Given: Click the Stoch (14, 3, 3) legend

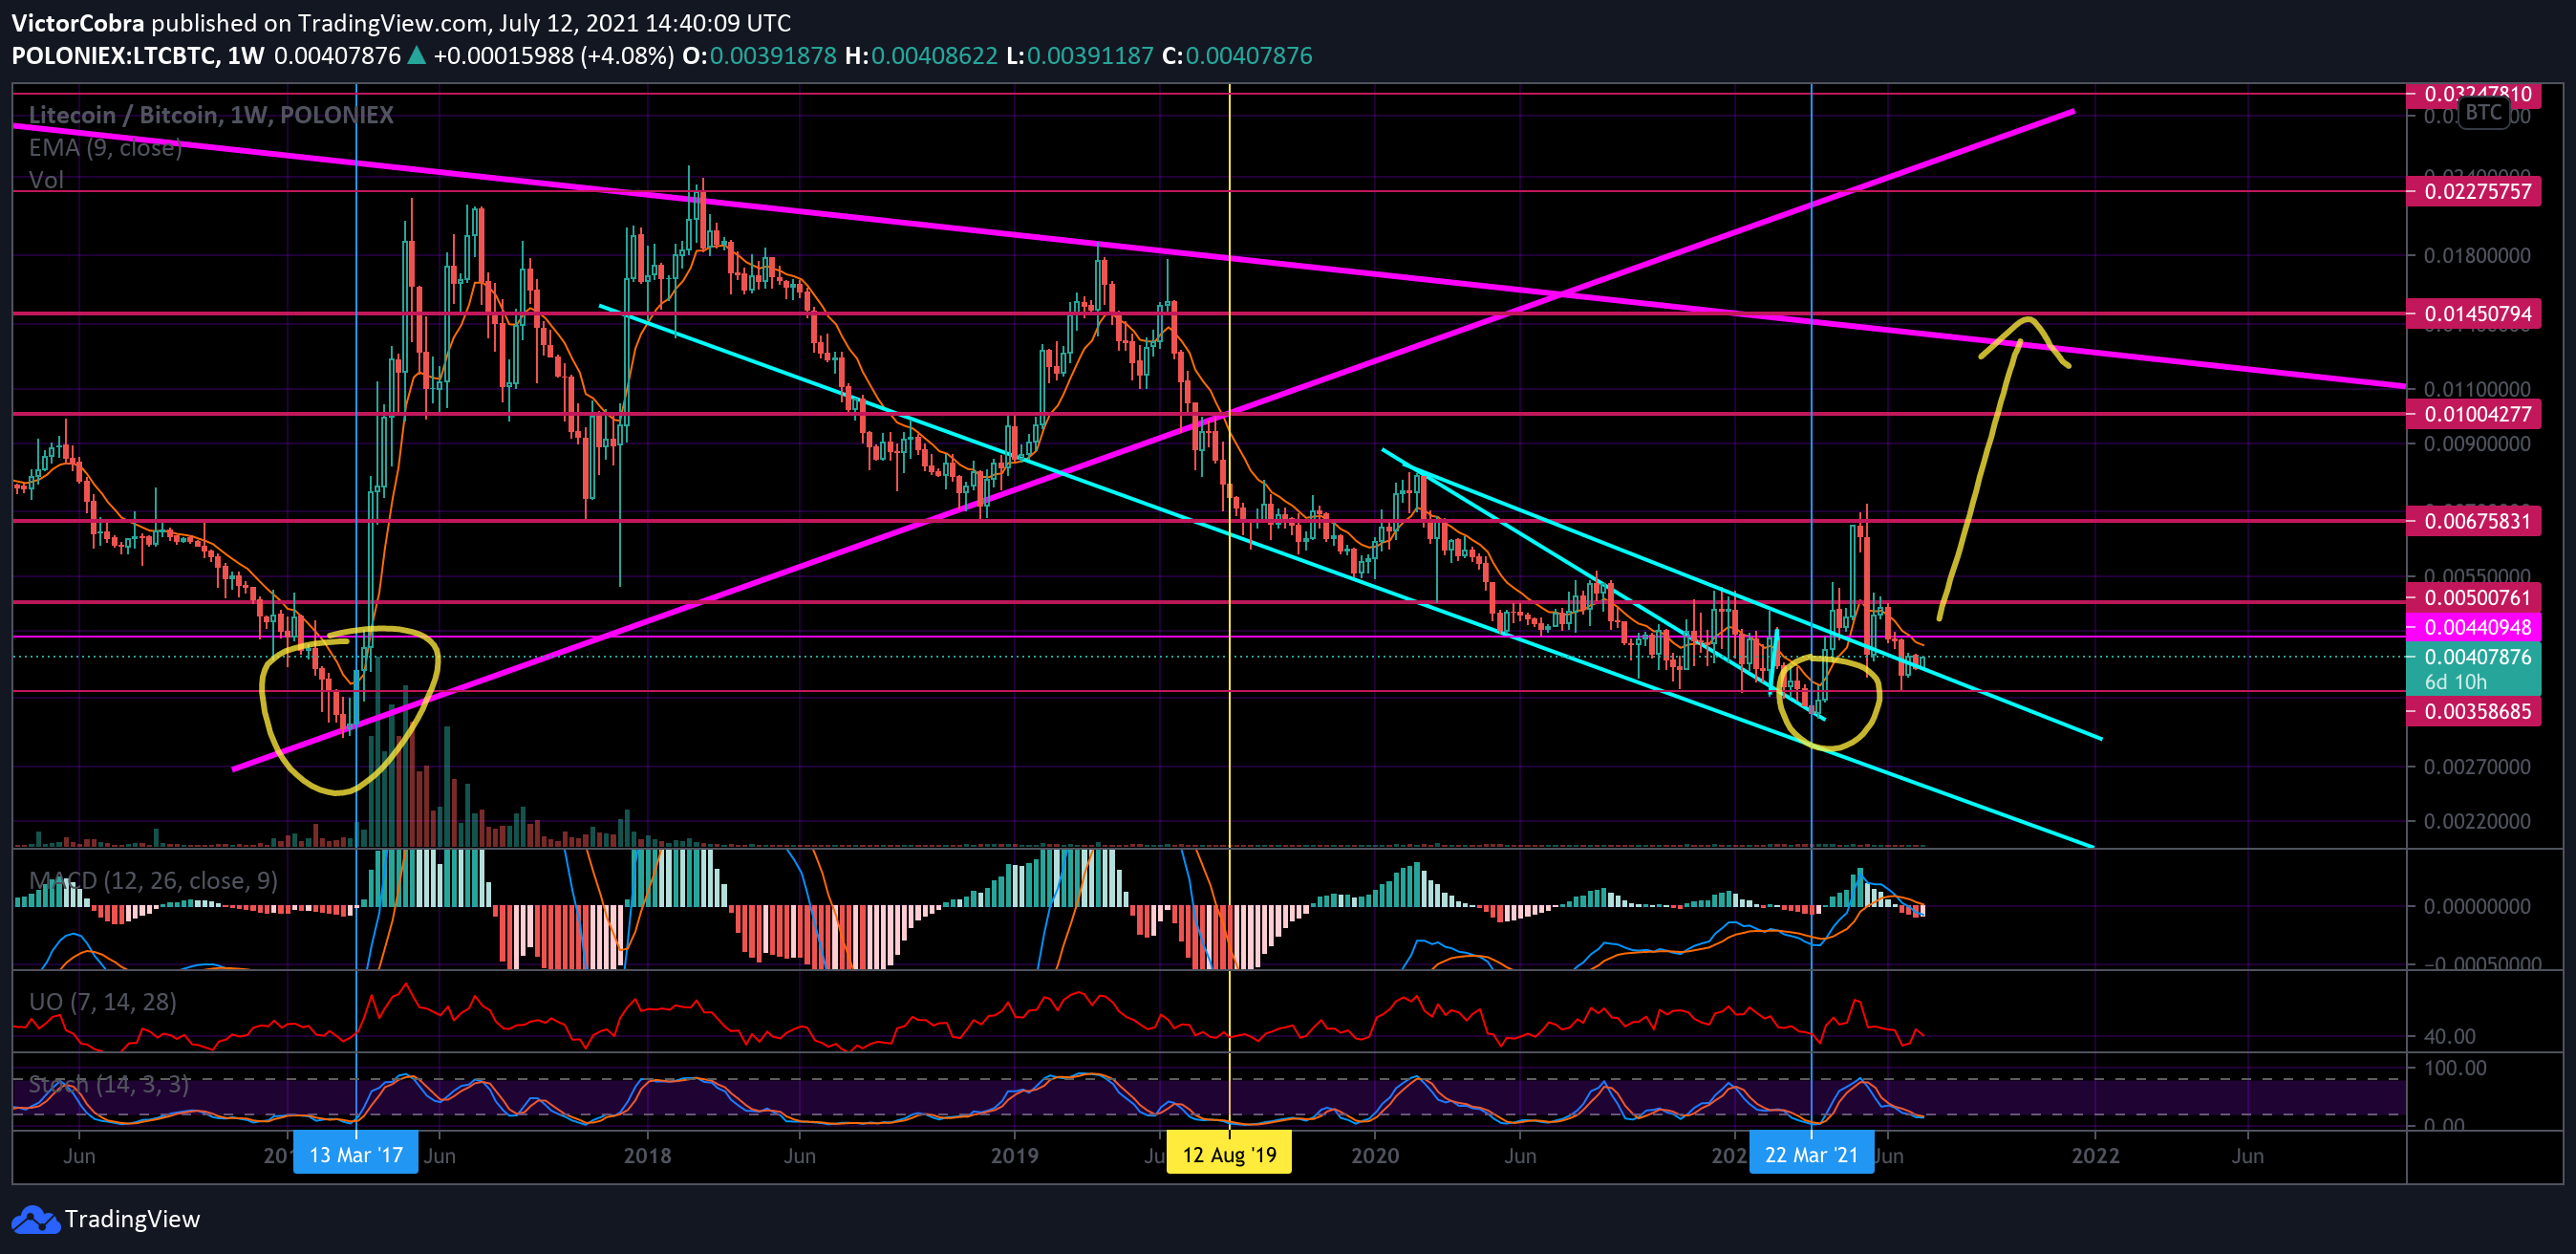Looking at the screenshot, I should pos(109,1084).
